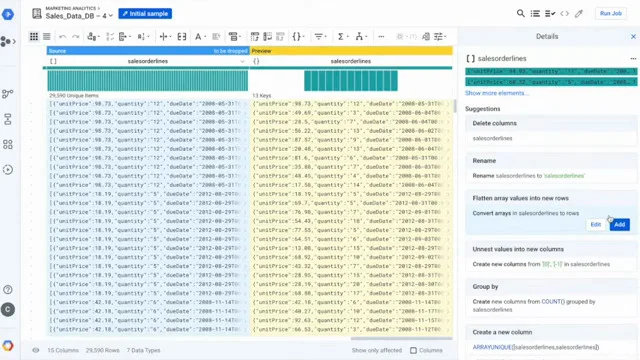The height and width of the screenshot is (360, 640).
Task: Click the redo arrow in the toolbar
Action: click(x=76, y=37)
